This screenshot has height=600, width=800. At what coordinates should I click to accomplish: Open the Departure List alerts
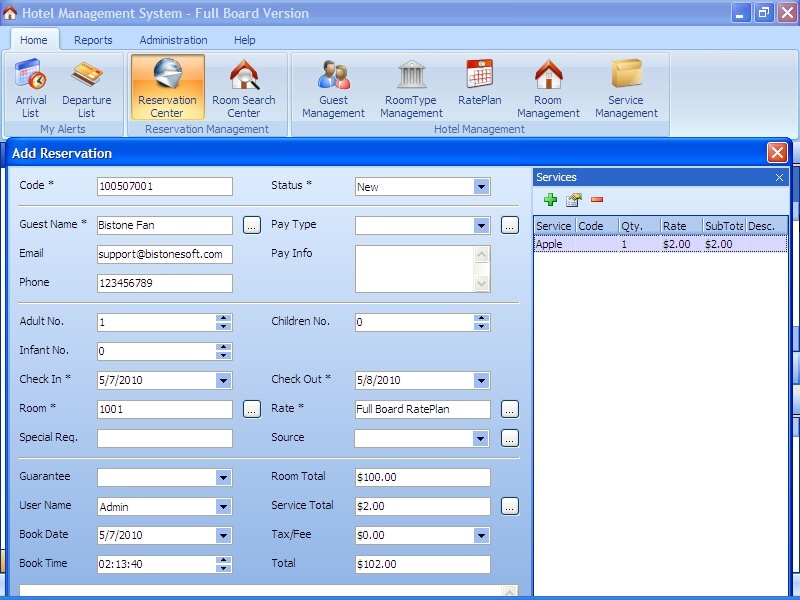click(x=87, y=88)
